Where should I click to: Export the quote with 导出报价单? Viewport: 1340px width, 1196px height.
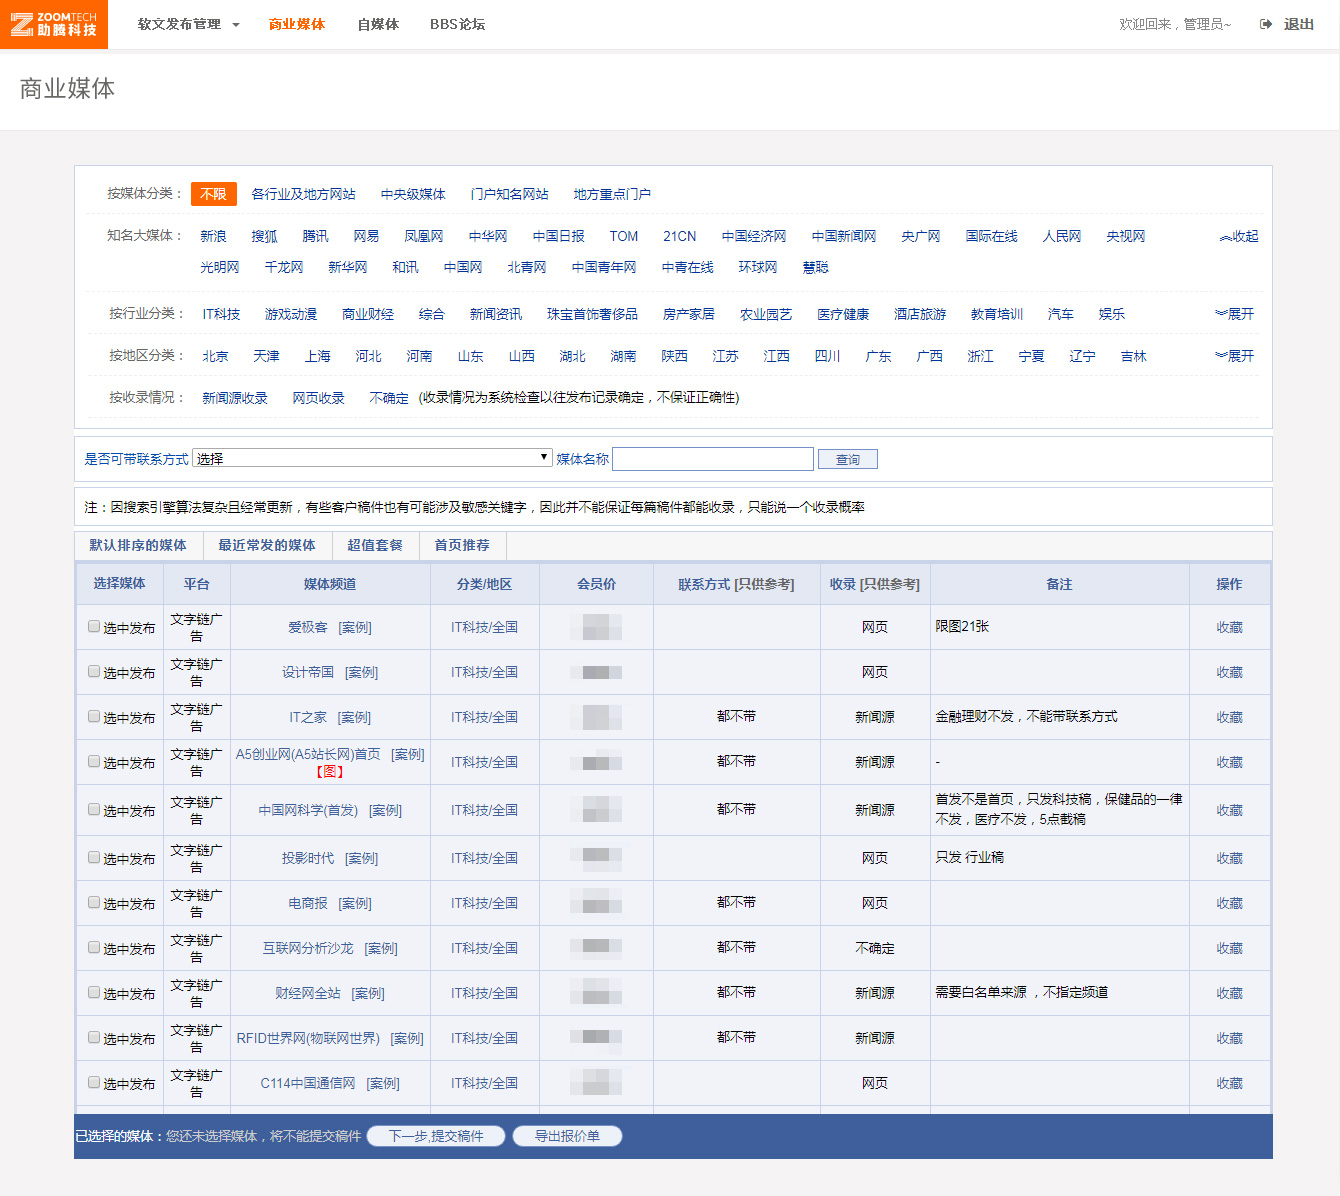coord(567,1136)
